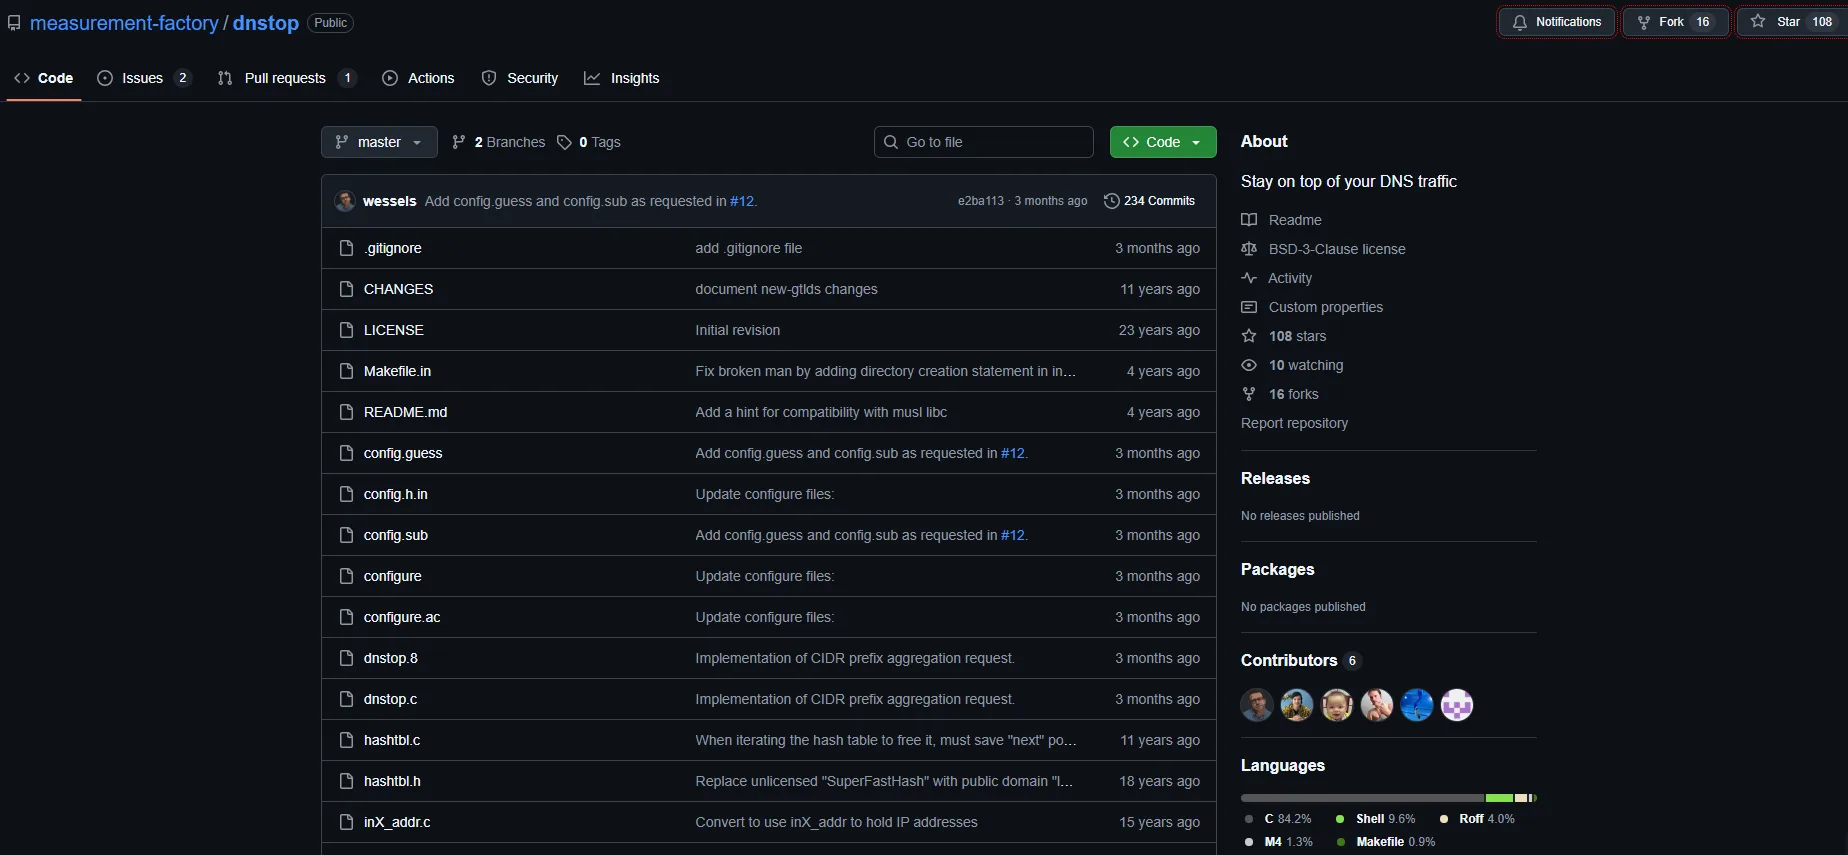This screenshot has width=1848, height=855.
Task: Fork the repository with the Fork button
Action: (x=1675, y=22)
